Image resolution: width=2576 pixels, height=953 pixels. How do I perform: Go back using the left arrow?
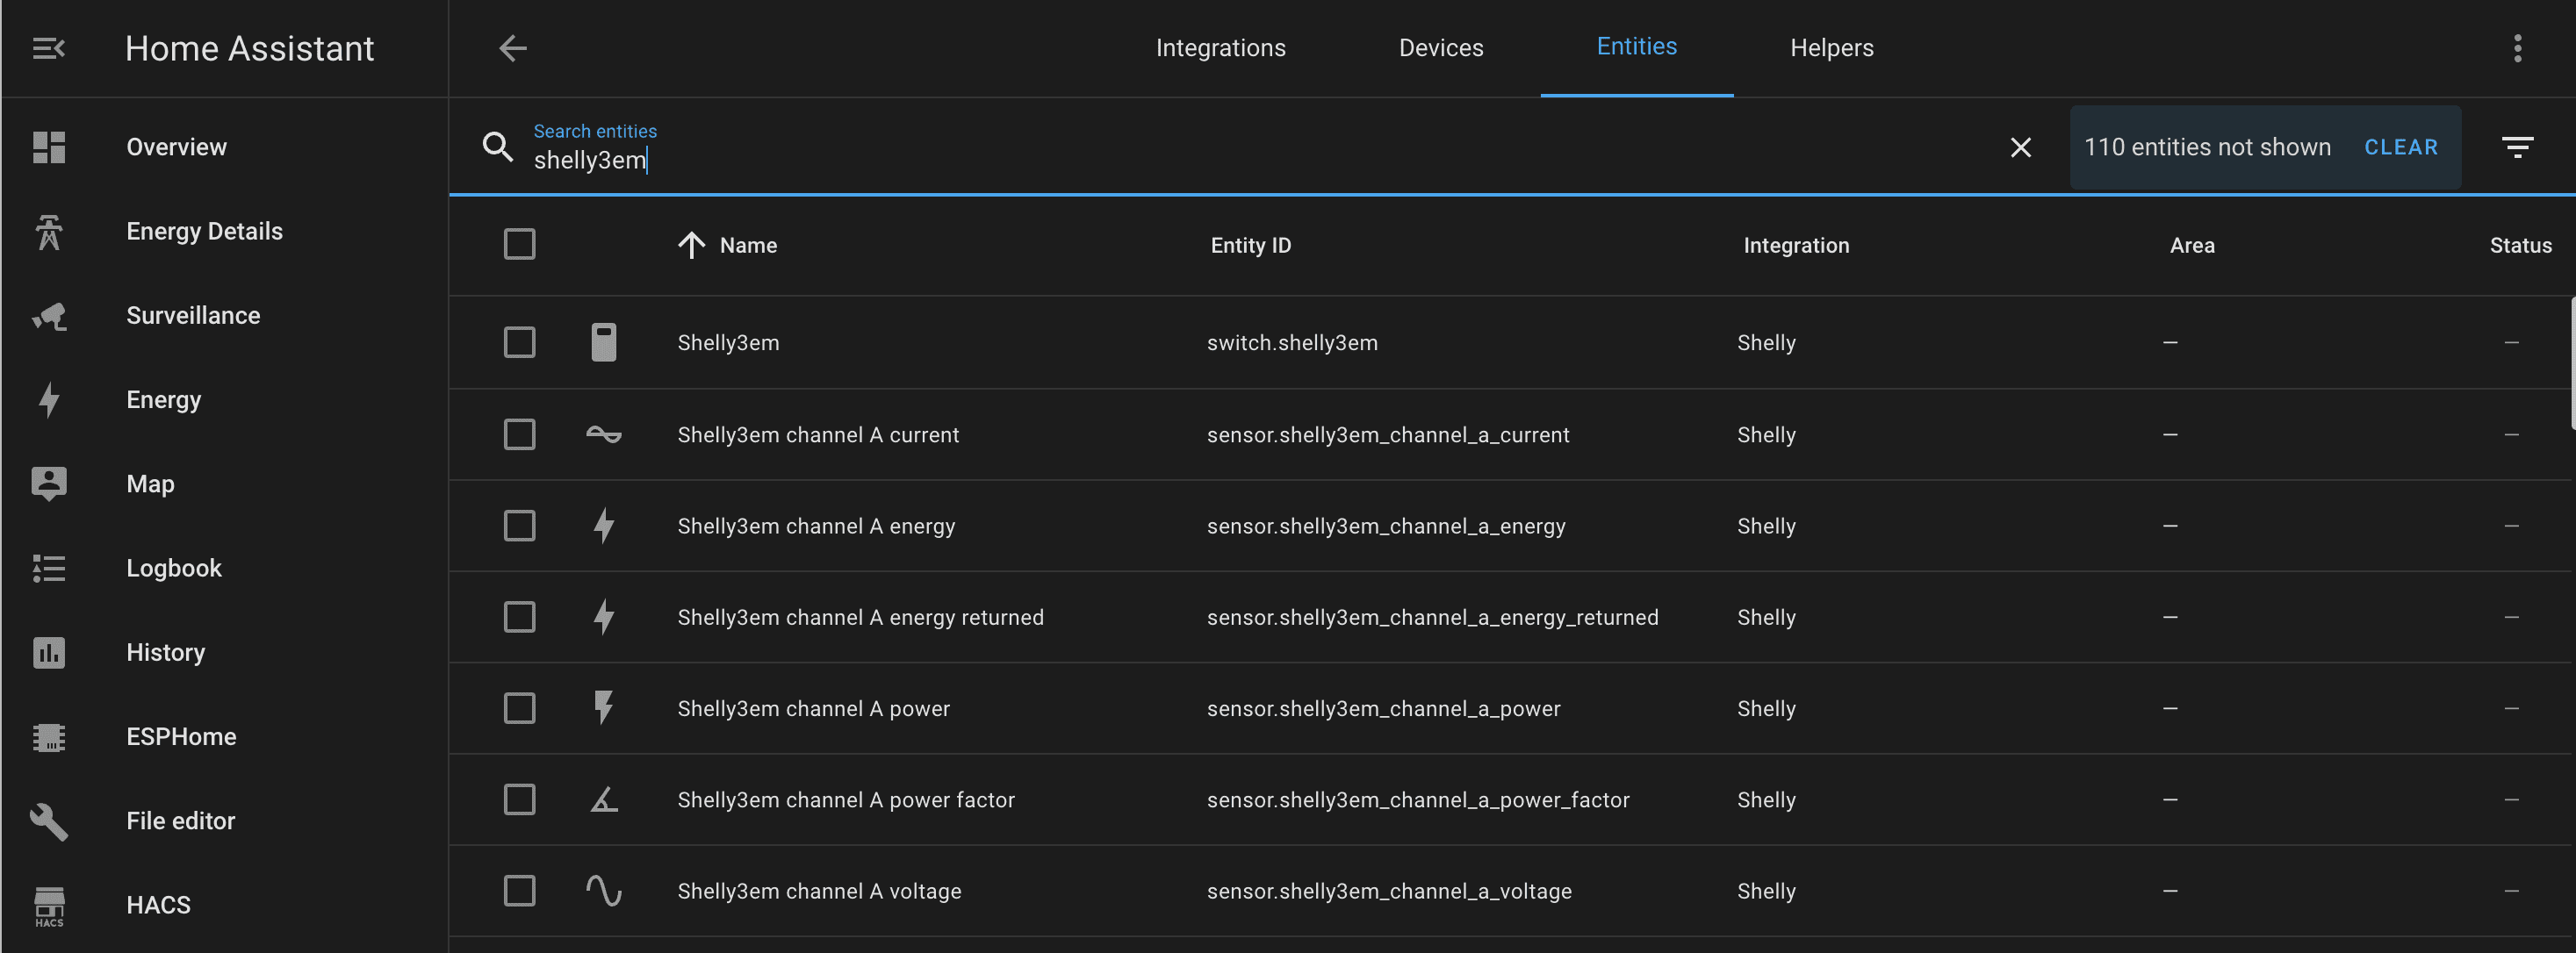512,48
